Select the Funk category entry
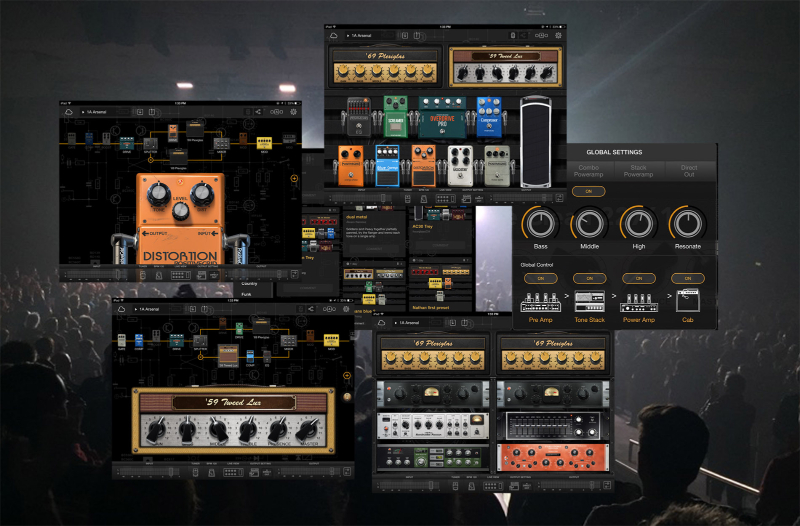Viewport: 800px width, 526px height. [x=246, y=294]
